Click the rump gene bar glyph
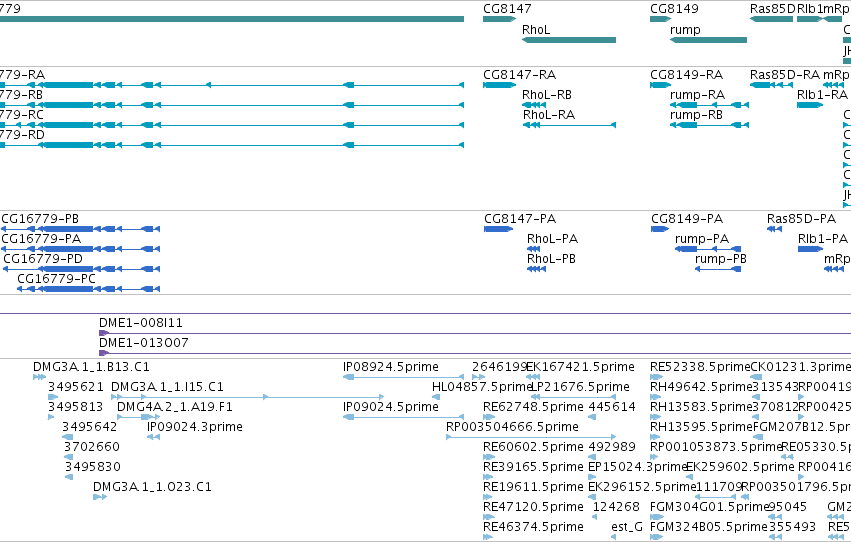 coord(708,40)
